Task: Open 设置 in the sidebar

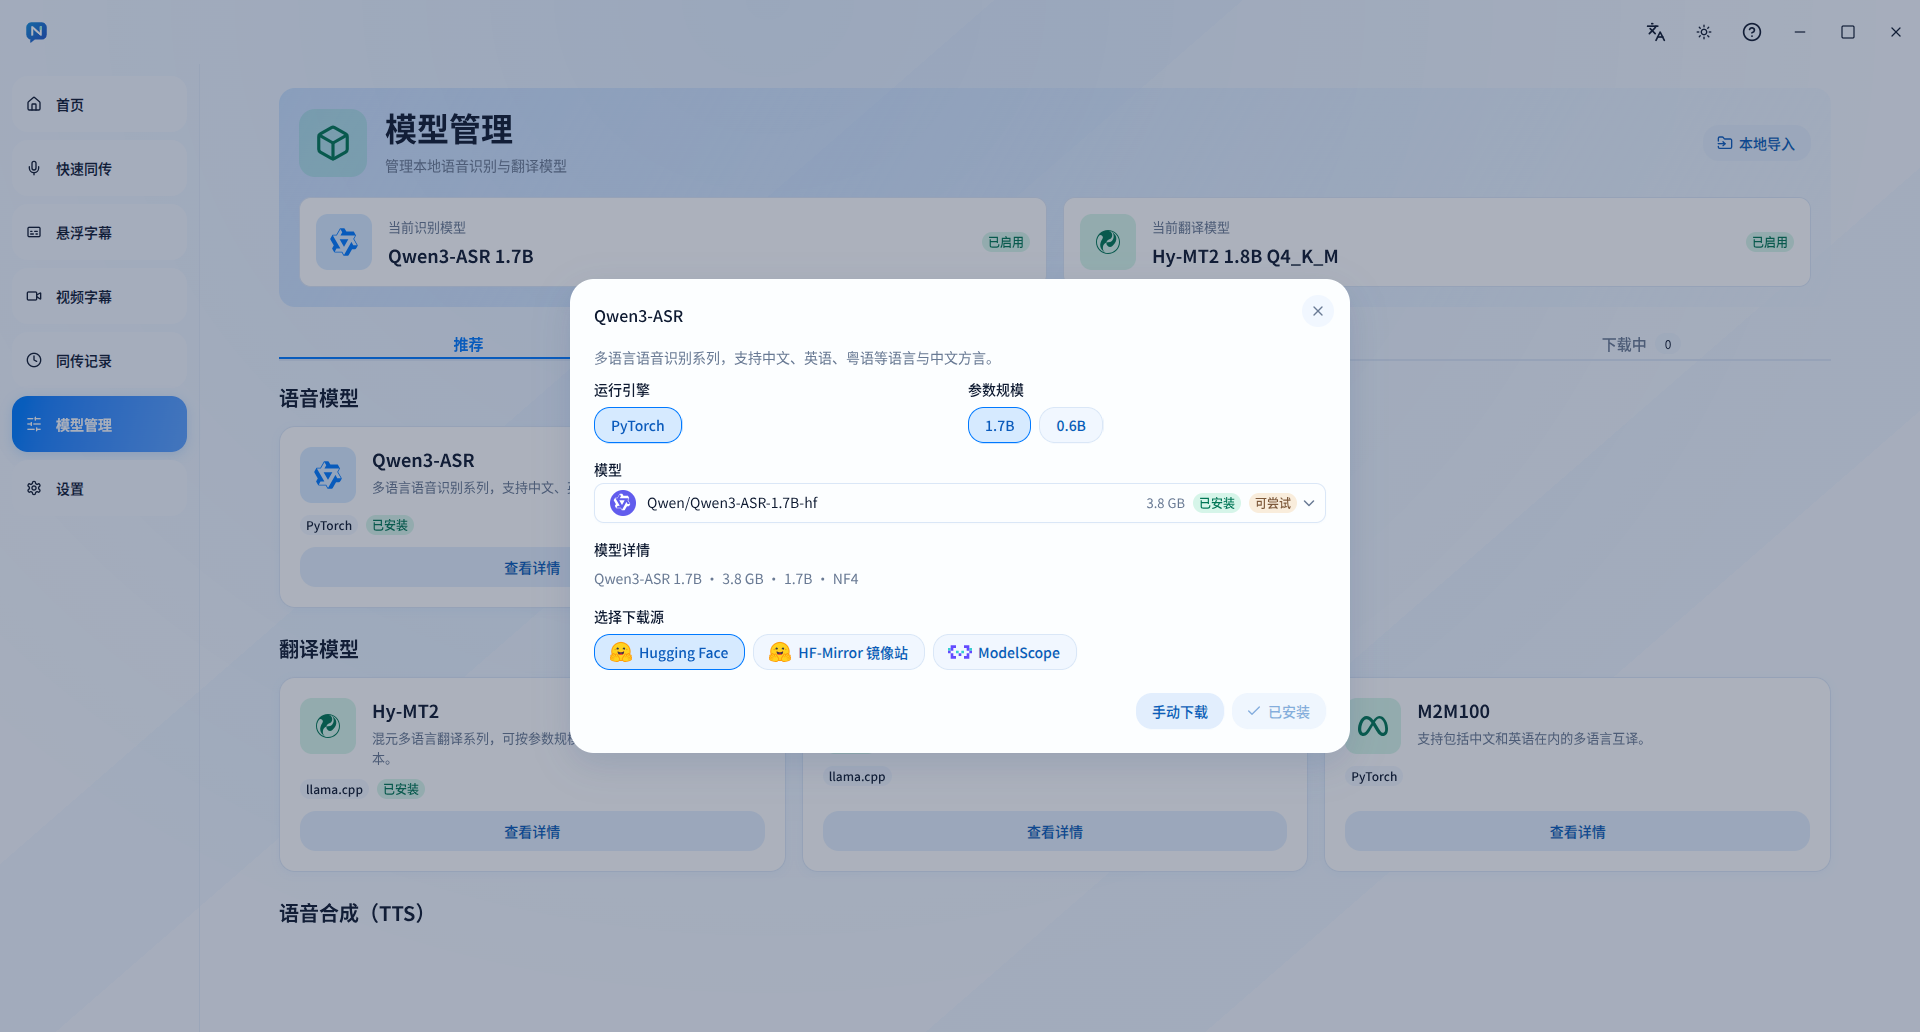Action: point(99,488)
